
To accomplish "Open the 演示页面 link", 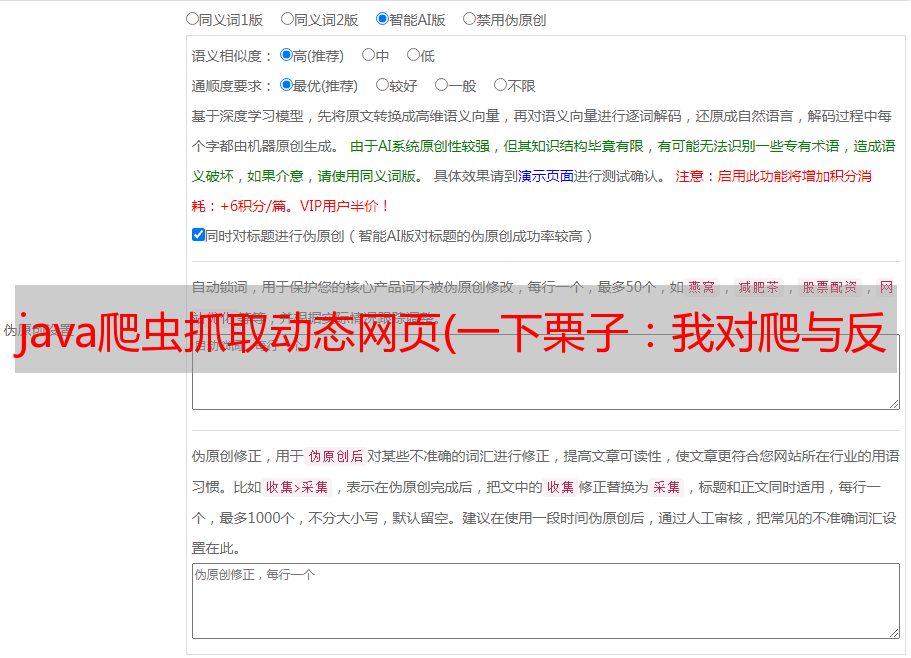I will (x=546, y=176).
